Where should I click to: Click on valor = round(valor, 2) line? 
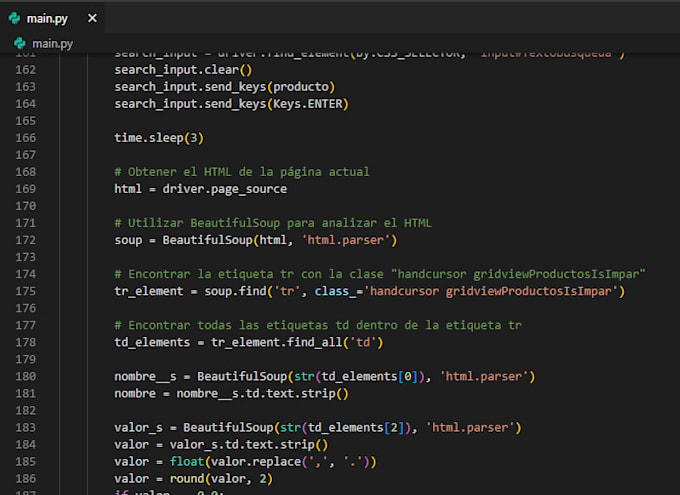click(193, 479)
